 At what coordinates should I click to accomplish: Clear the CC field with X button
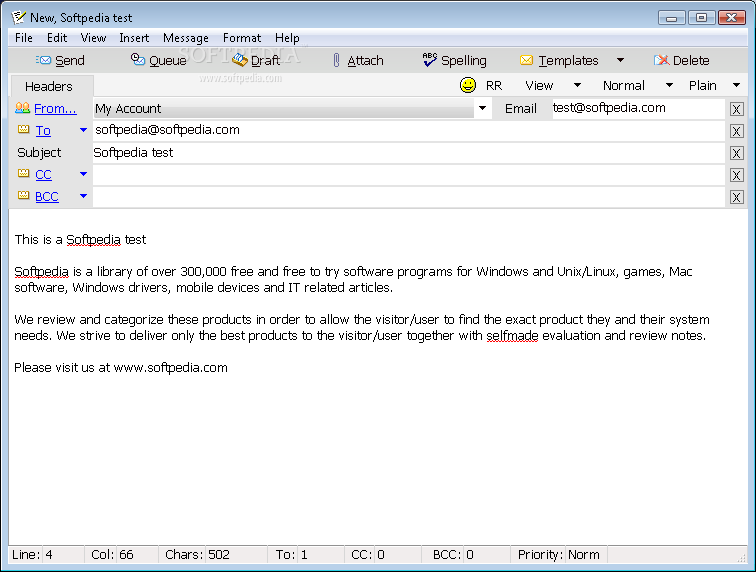point(736,175)
